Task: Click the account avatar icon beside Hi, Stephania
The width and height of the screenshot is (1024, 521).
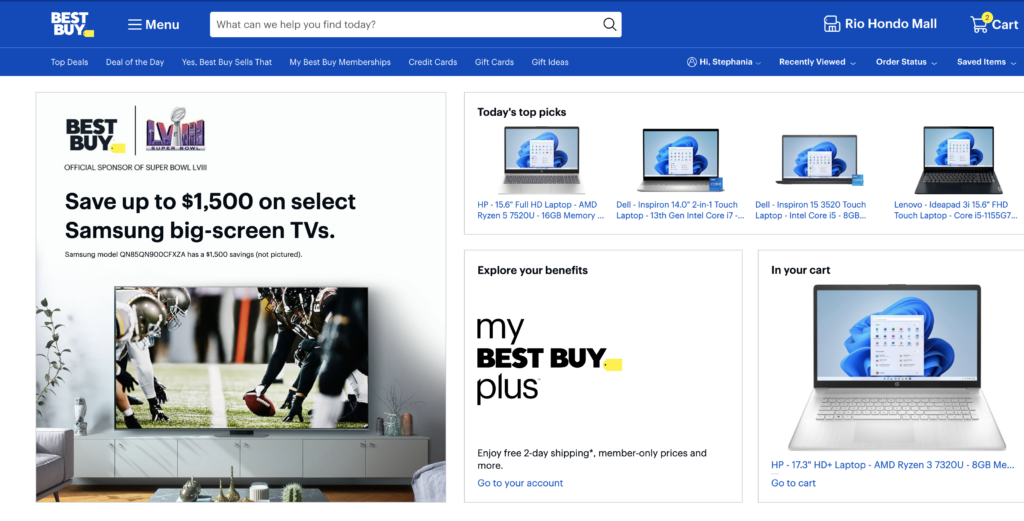Action: point(692,62)
